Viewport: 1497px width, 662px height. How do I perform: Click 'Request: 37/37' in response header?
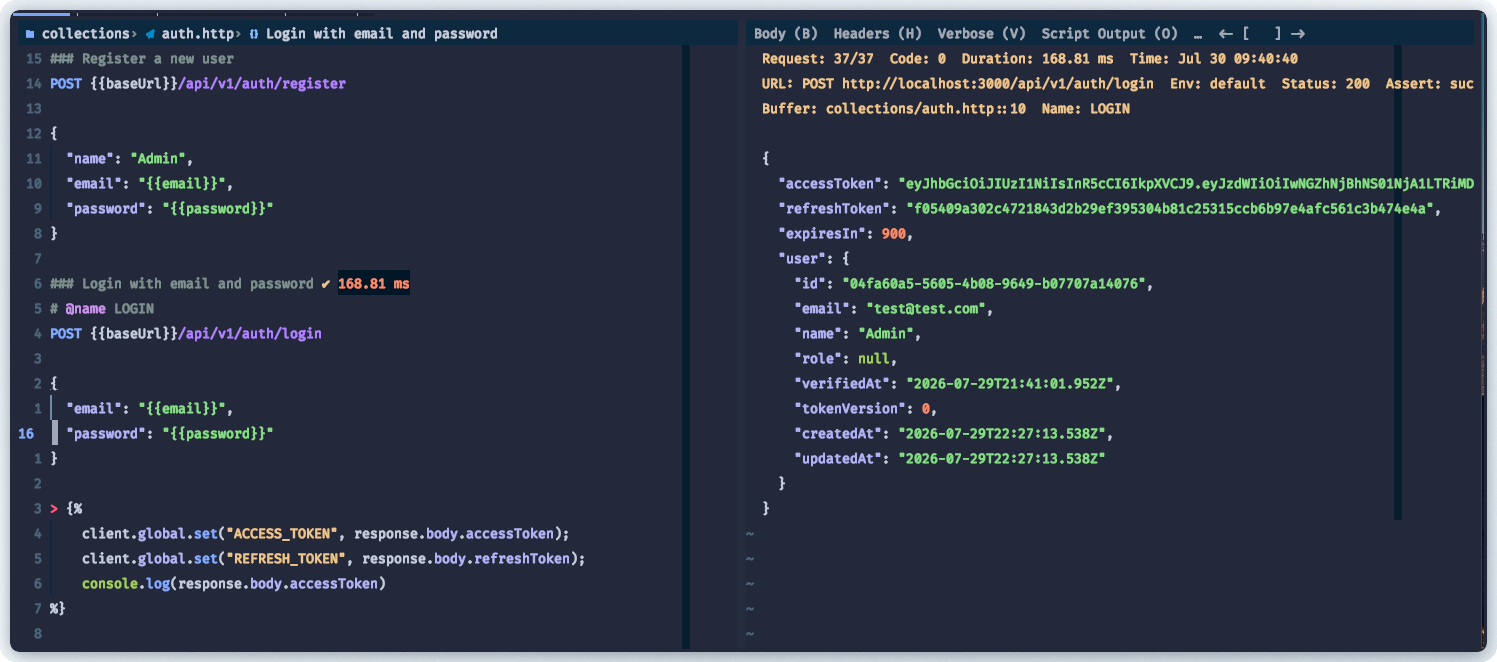pyautogui.click(x=818, y=59)
